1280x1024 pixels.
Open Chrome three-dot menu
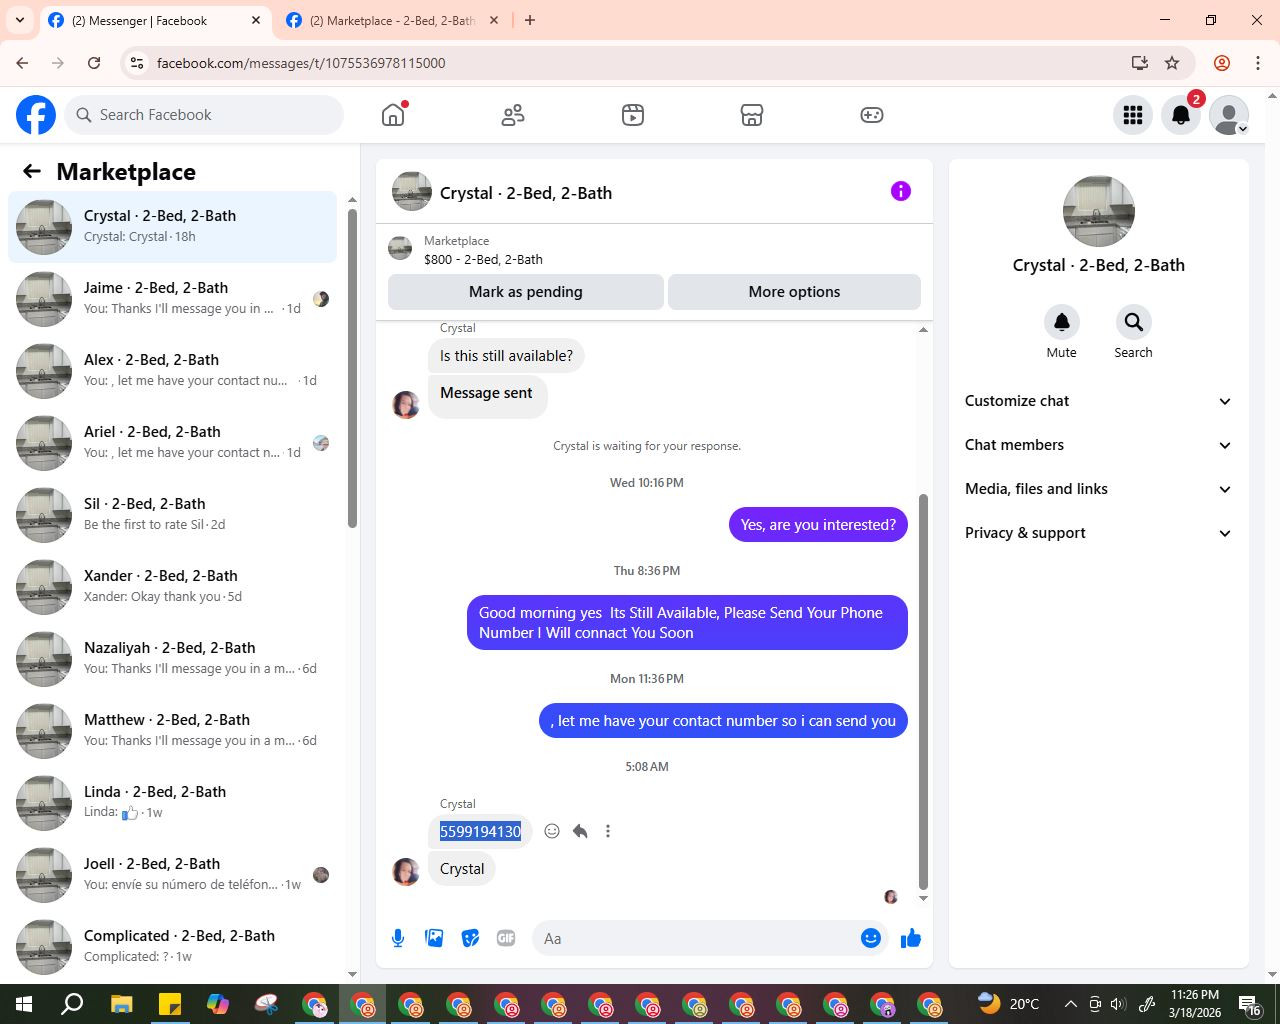[1258, 63]
